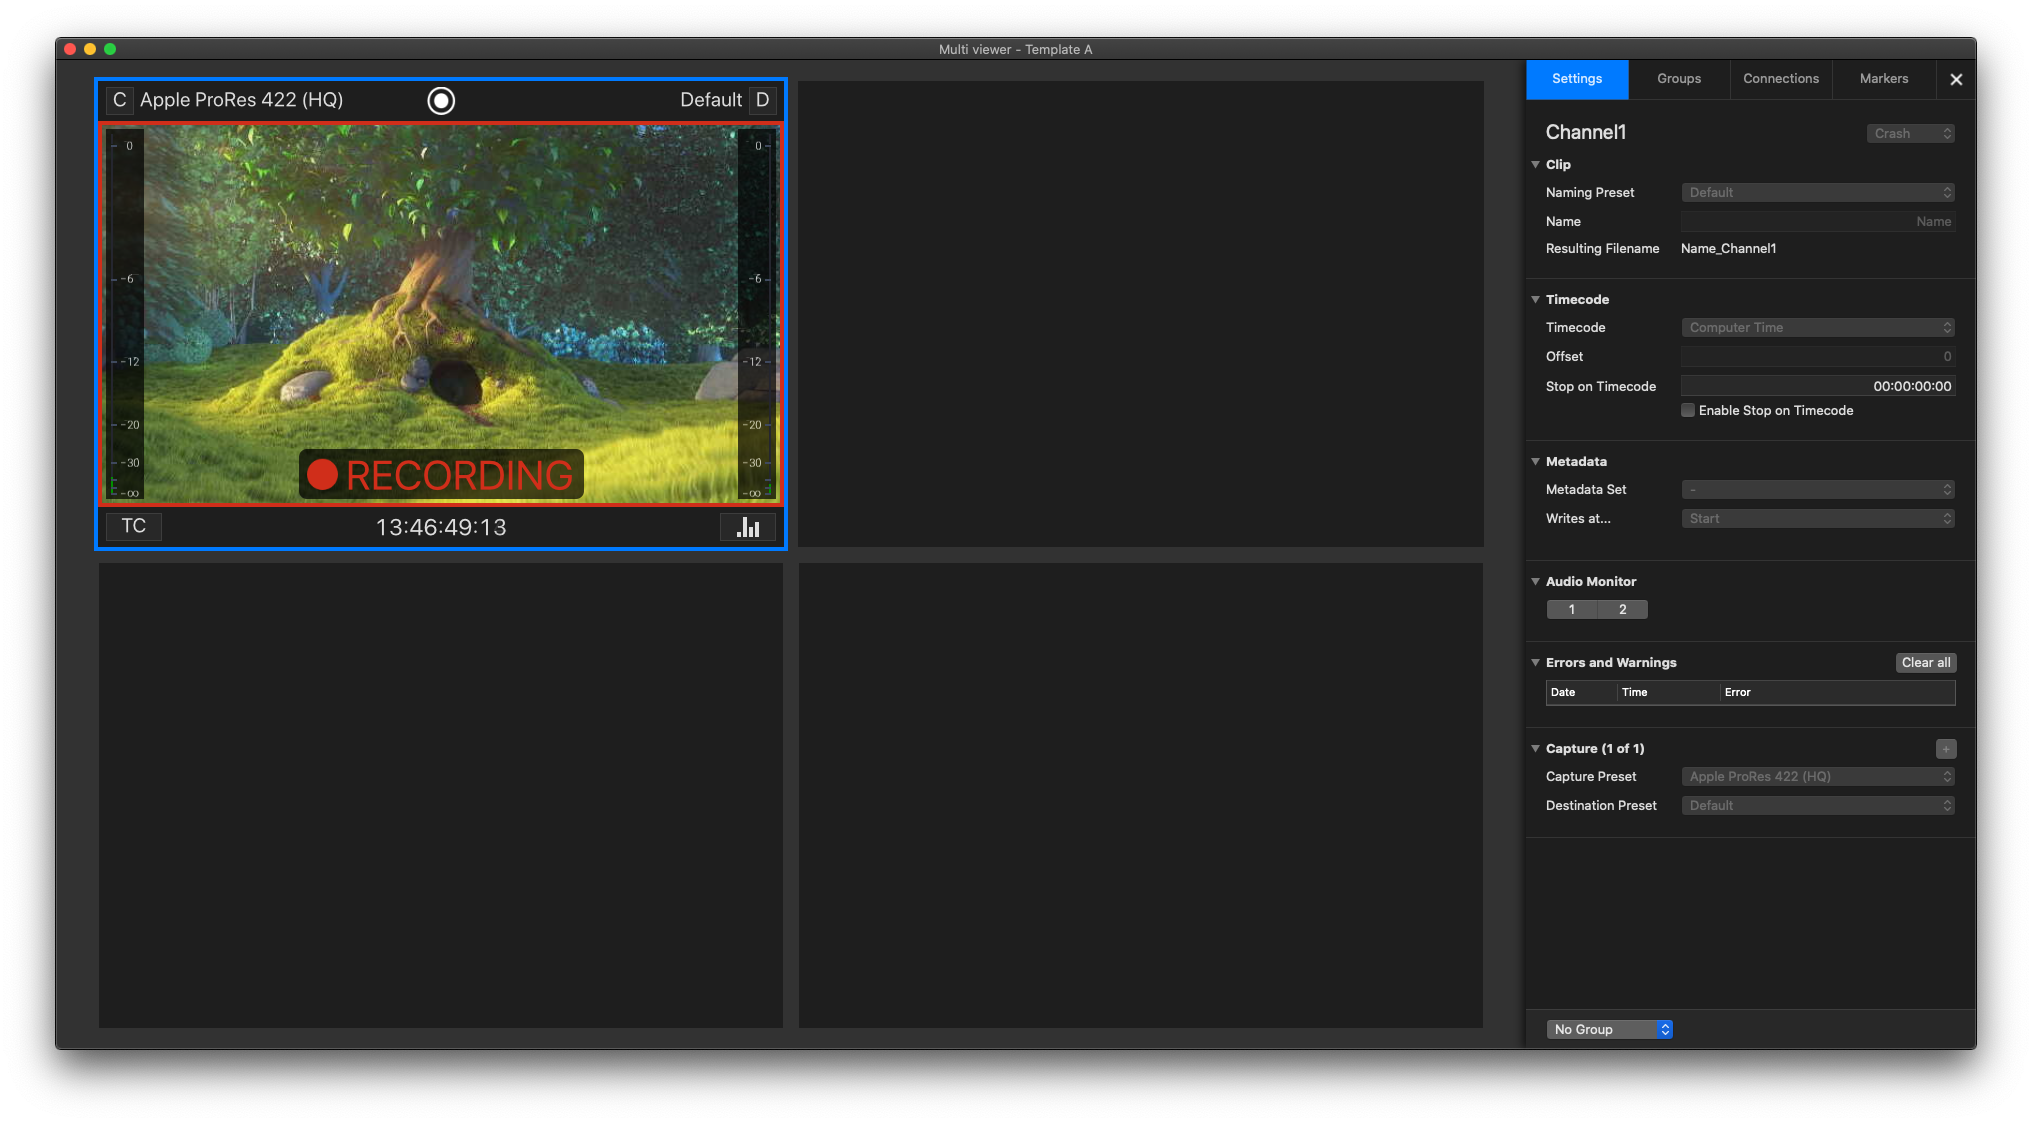Viewport: 2032px width, 1123px height.
Task: Select the empty bottom-right viewer slot
Action: (x=1141, y=795)
